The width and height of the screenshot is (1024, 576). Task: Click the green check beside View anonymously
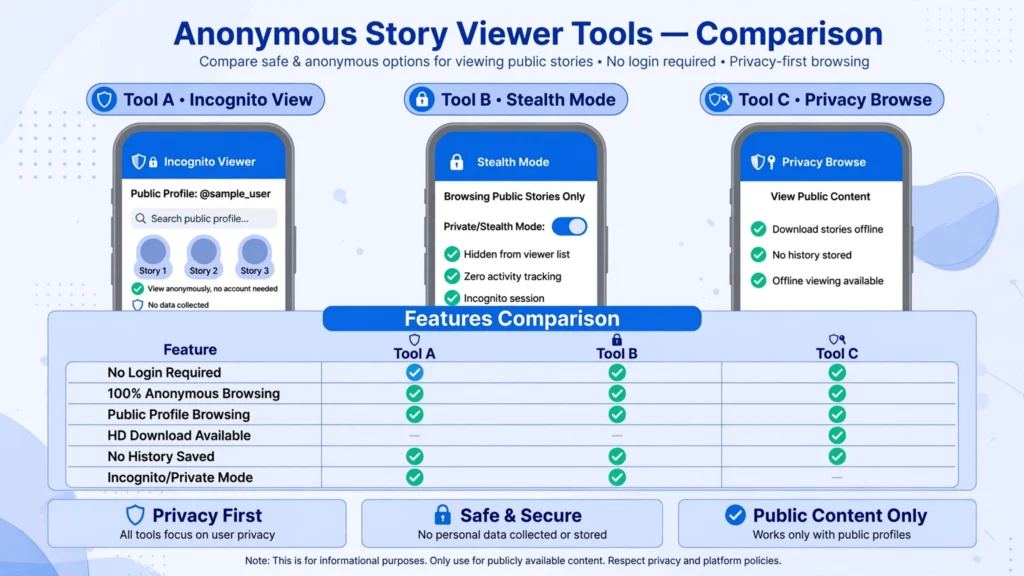click(x=137, y=288)
